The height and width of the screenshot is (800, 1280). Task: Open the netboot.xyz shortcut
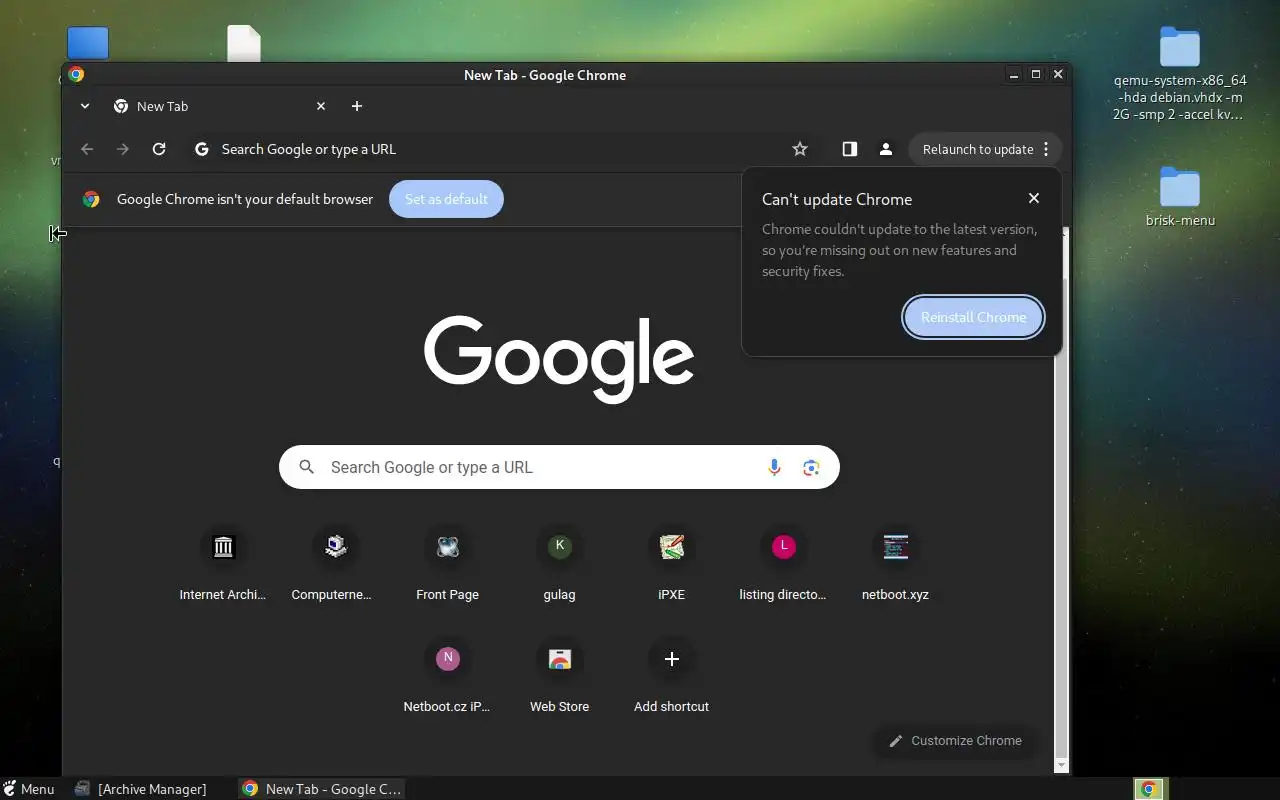point(895,565)
